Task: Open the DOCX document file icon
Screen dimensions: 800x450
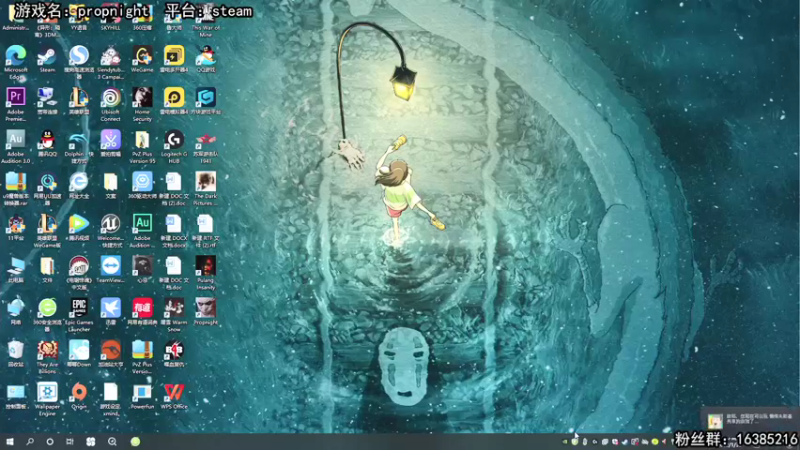Action: coord(174,231)
